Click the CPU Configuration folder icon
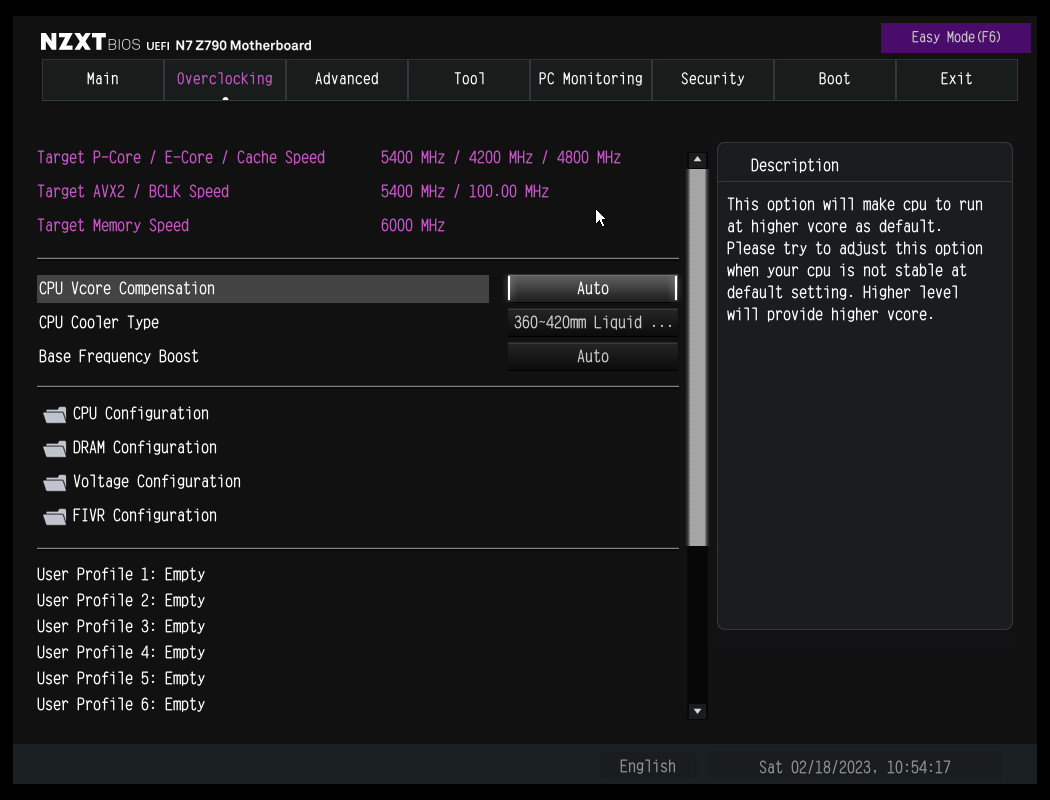 [55, 415]
